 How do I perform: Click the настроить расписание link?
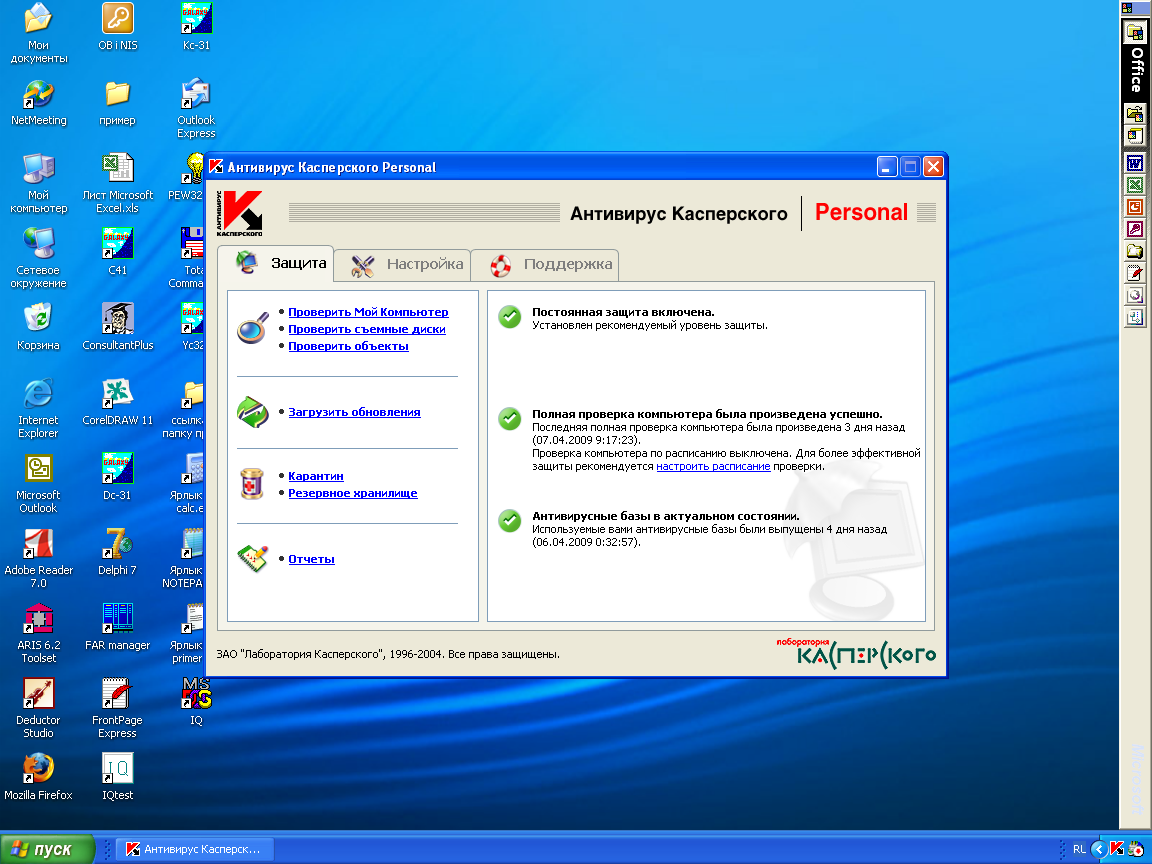coord(713,467)
